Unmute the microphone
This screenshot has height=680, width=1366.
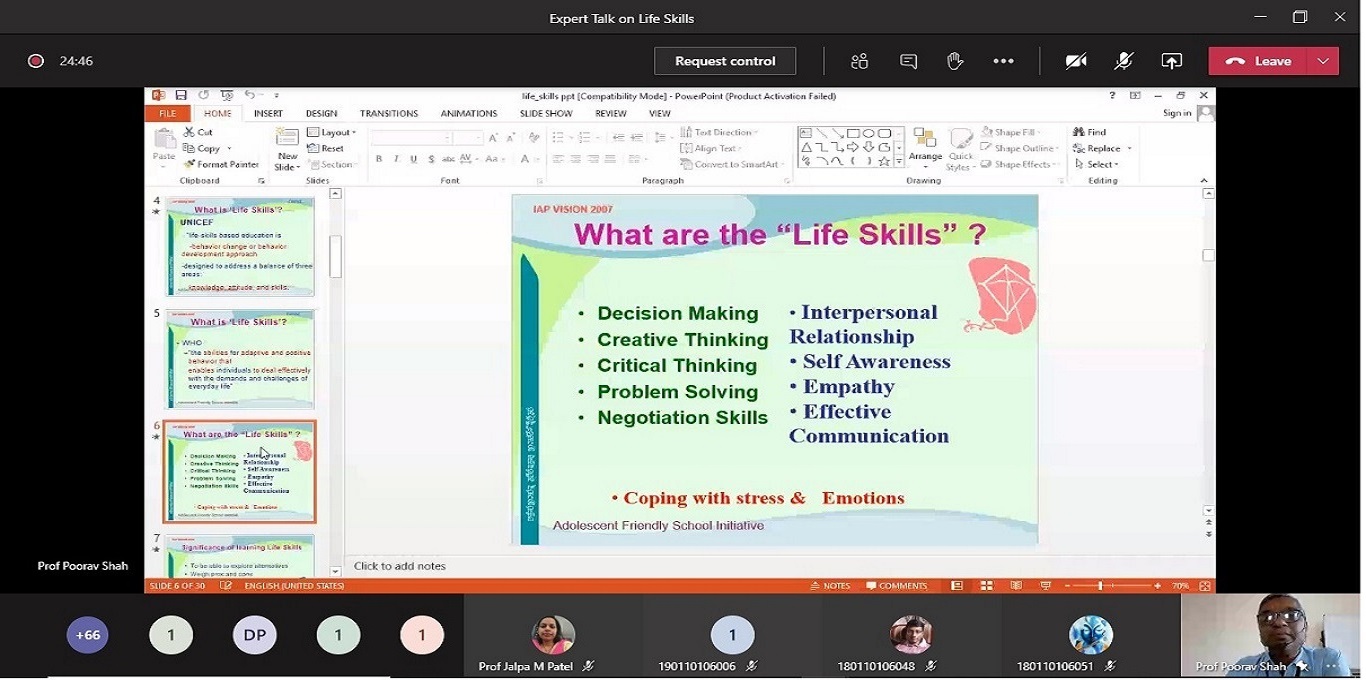click(1123, 61)
